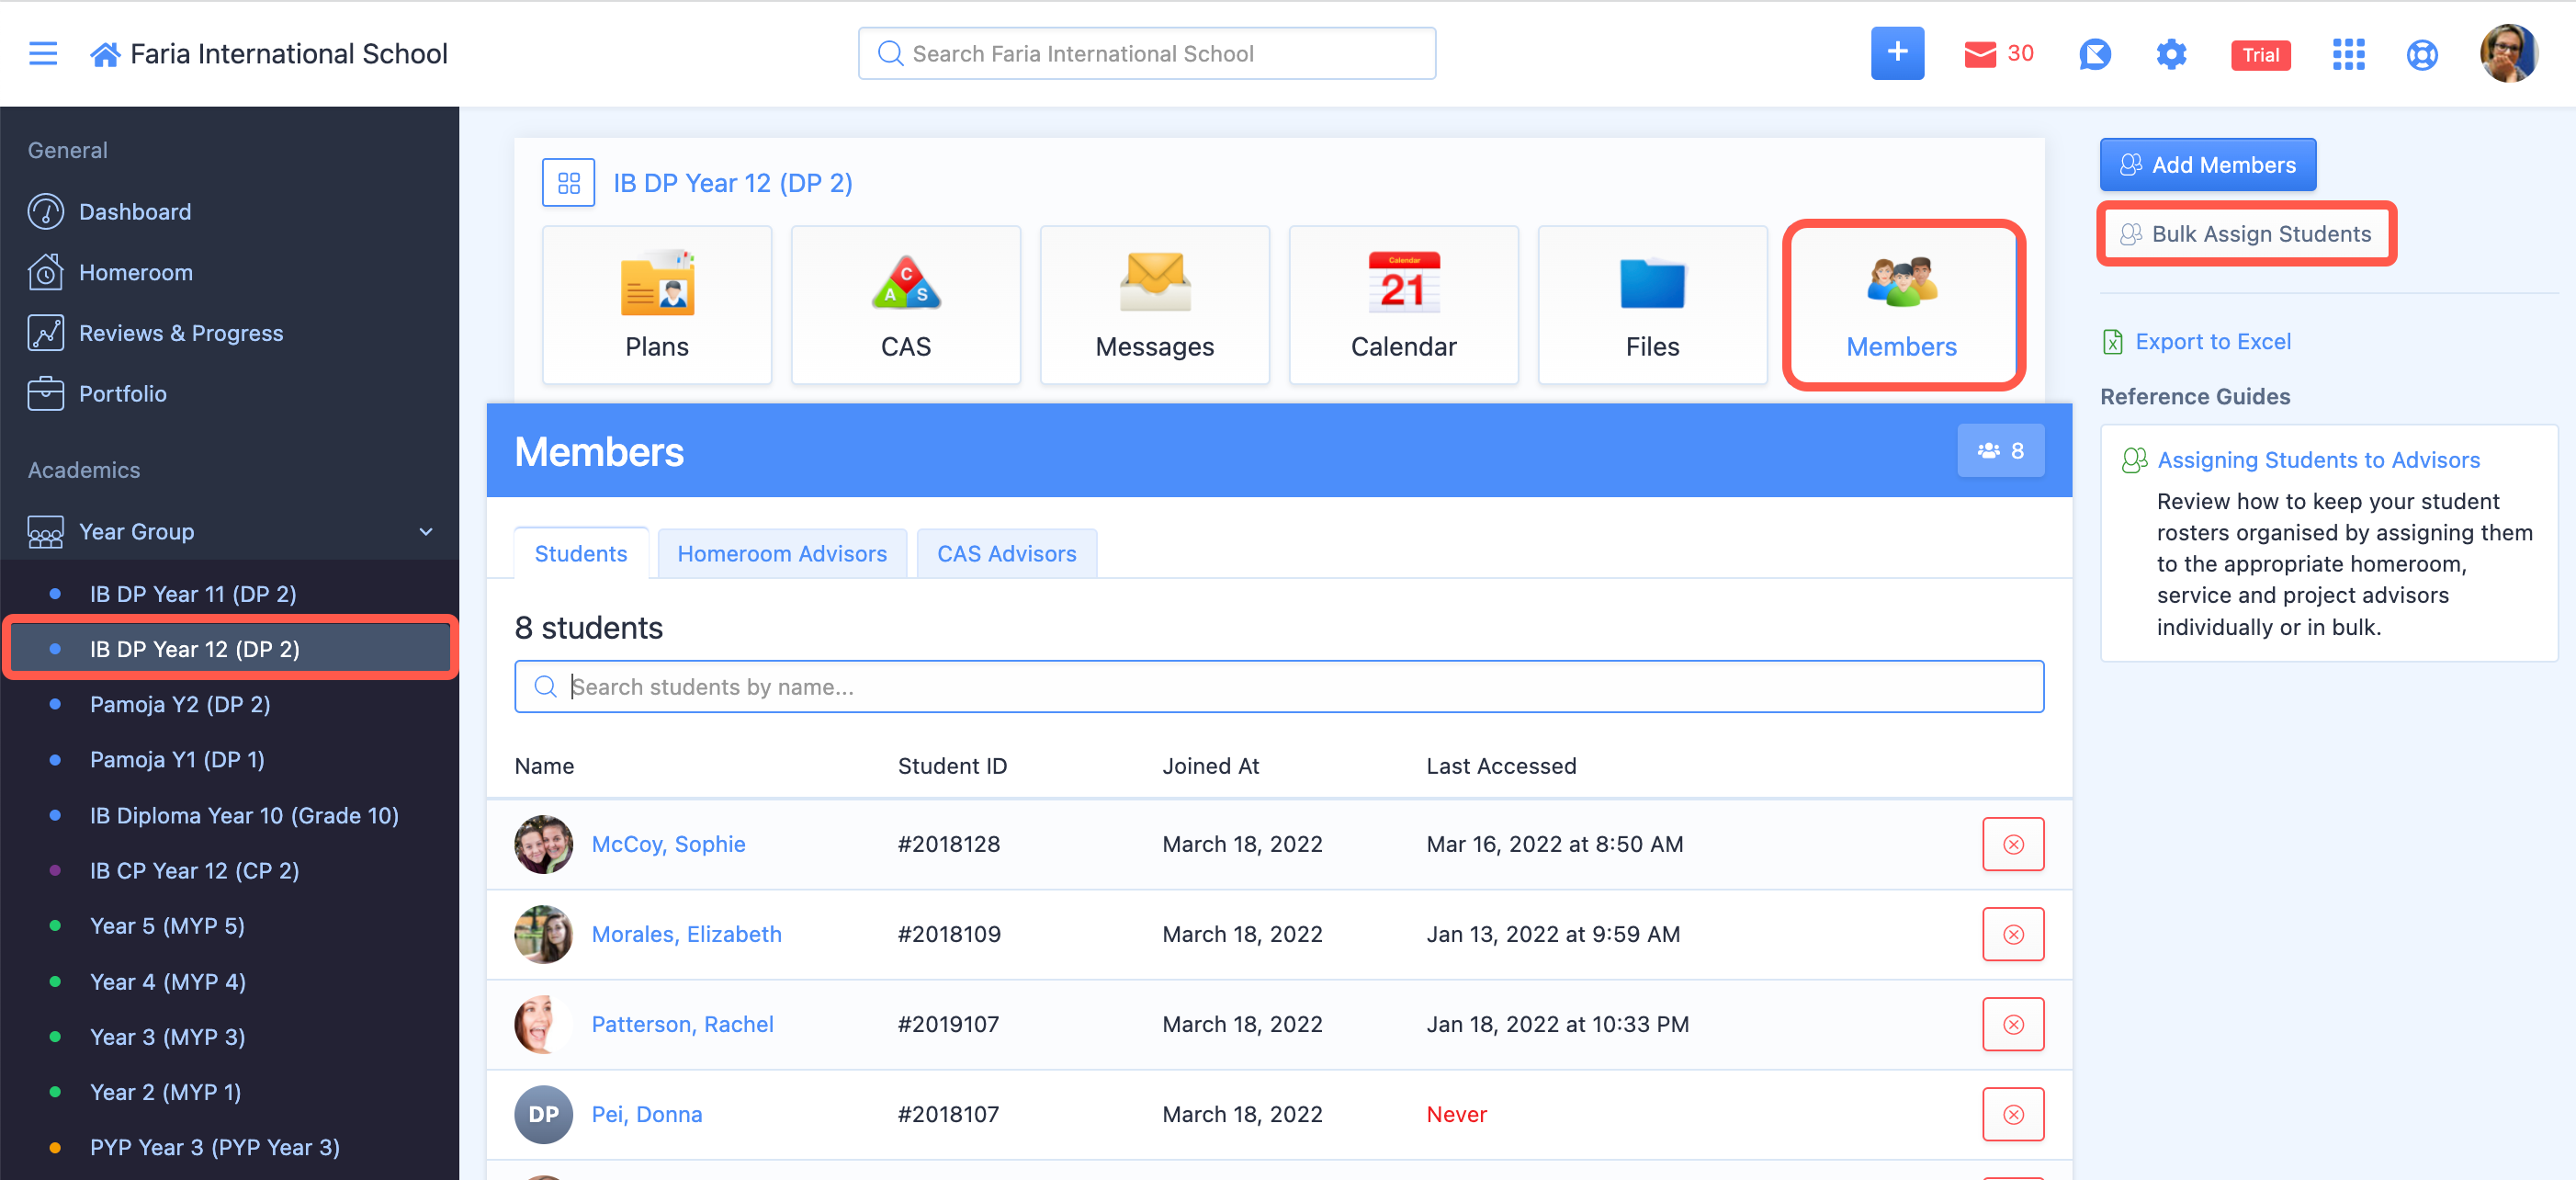
Task: Switch to the Homeroom Advisors tab
Action: pyautogui.click(x=781, y=554)
